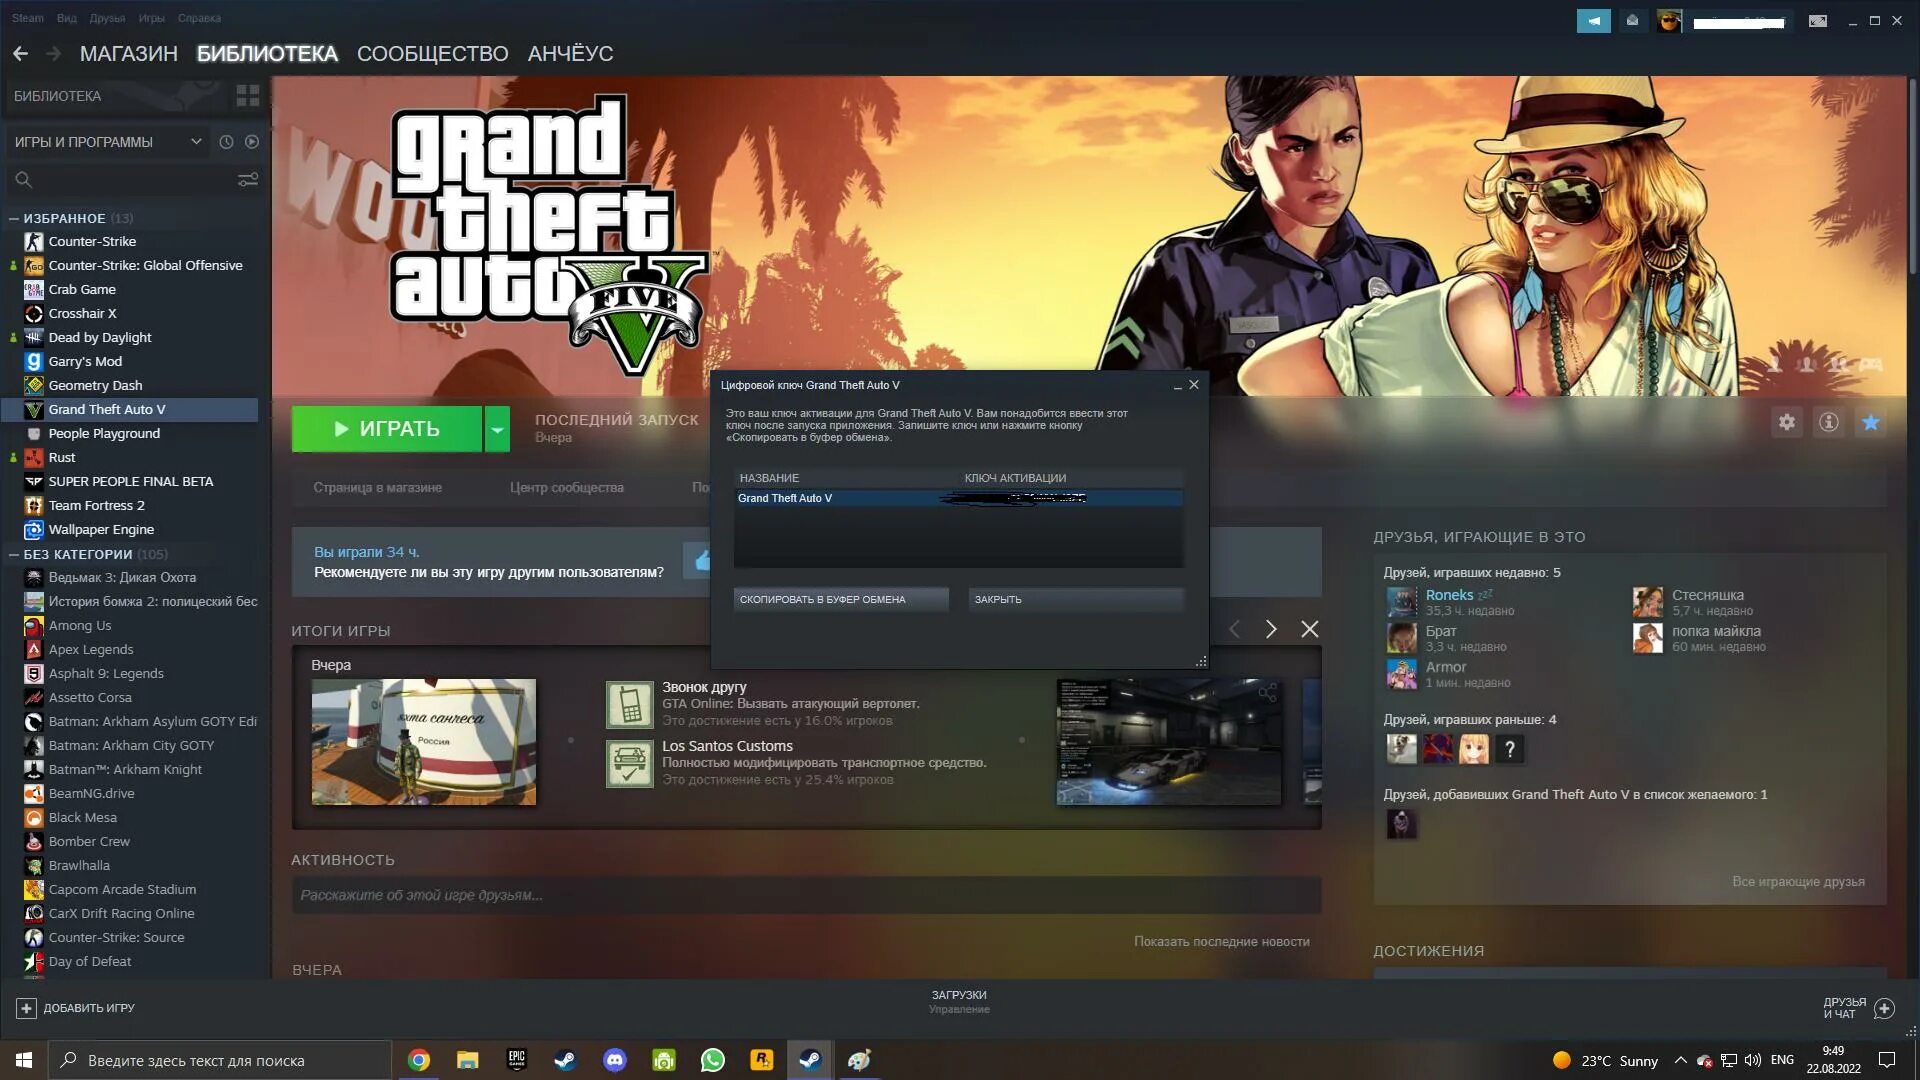Image resolution: width=1920 pixels, height=1080 pixels.
Task: Open the Справка menu
Action: (x=199, y=18)
